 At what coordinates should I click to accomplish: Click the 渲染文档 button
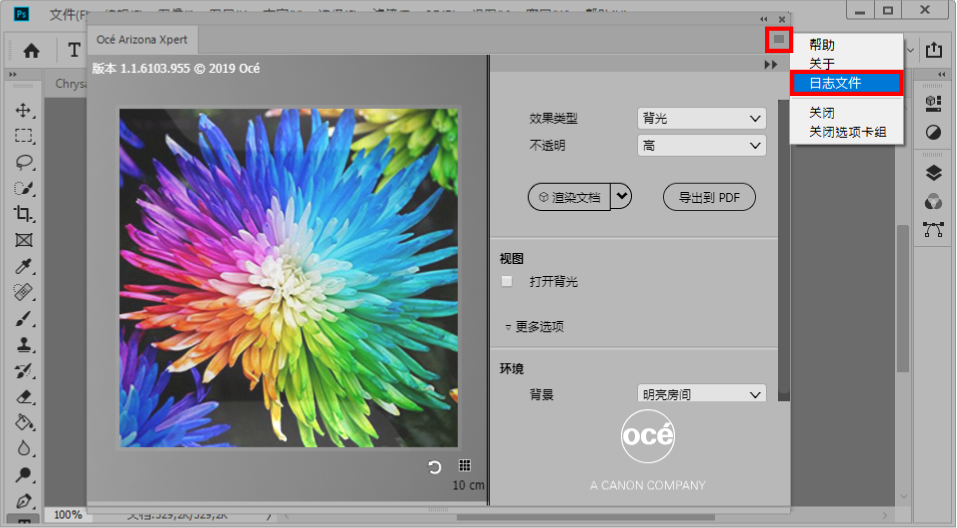569,197
